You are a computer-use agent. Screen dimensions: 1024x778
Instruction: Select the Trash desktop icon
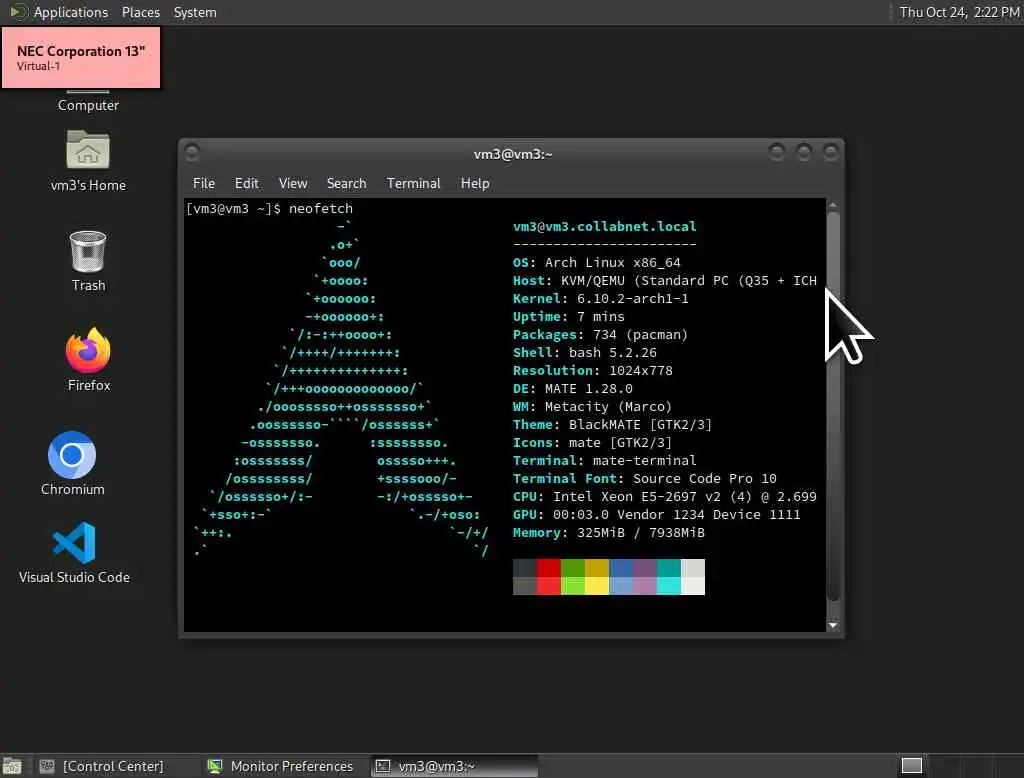(x=88, y=251)
